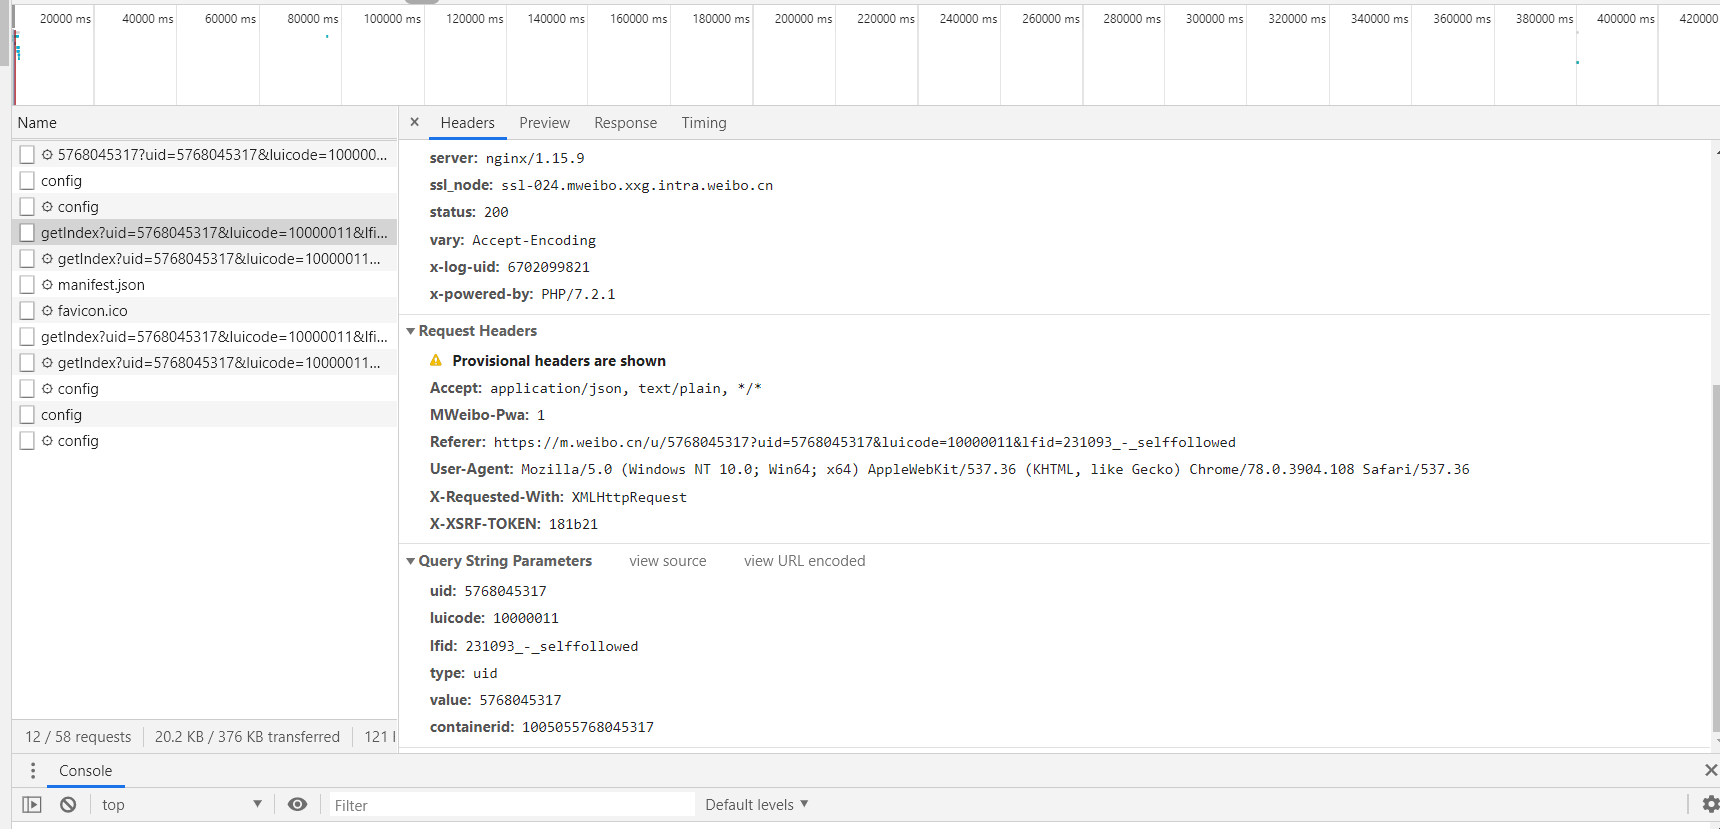
Task: Click the eye live expression icon
Action: (297, 805)
